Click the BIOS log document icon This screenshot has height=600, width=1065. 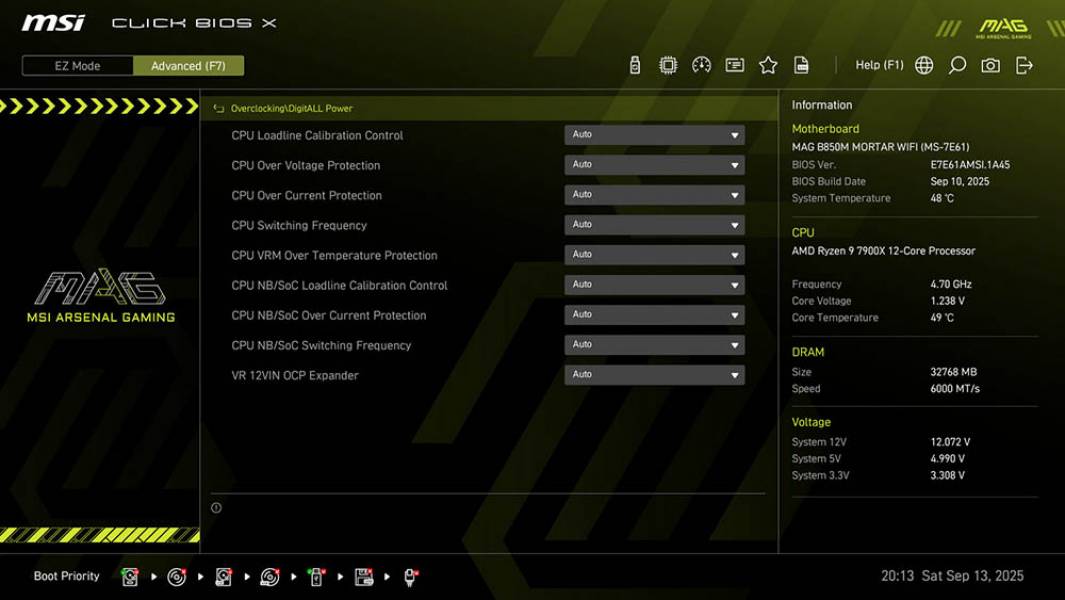point(803,63)
